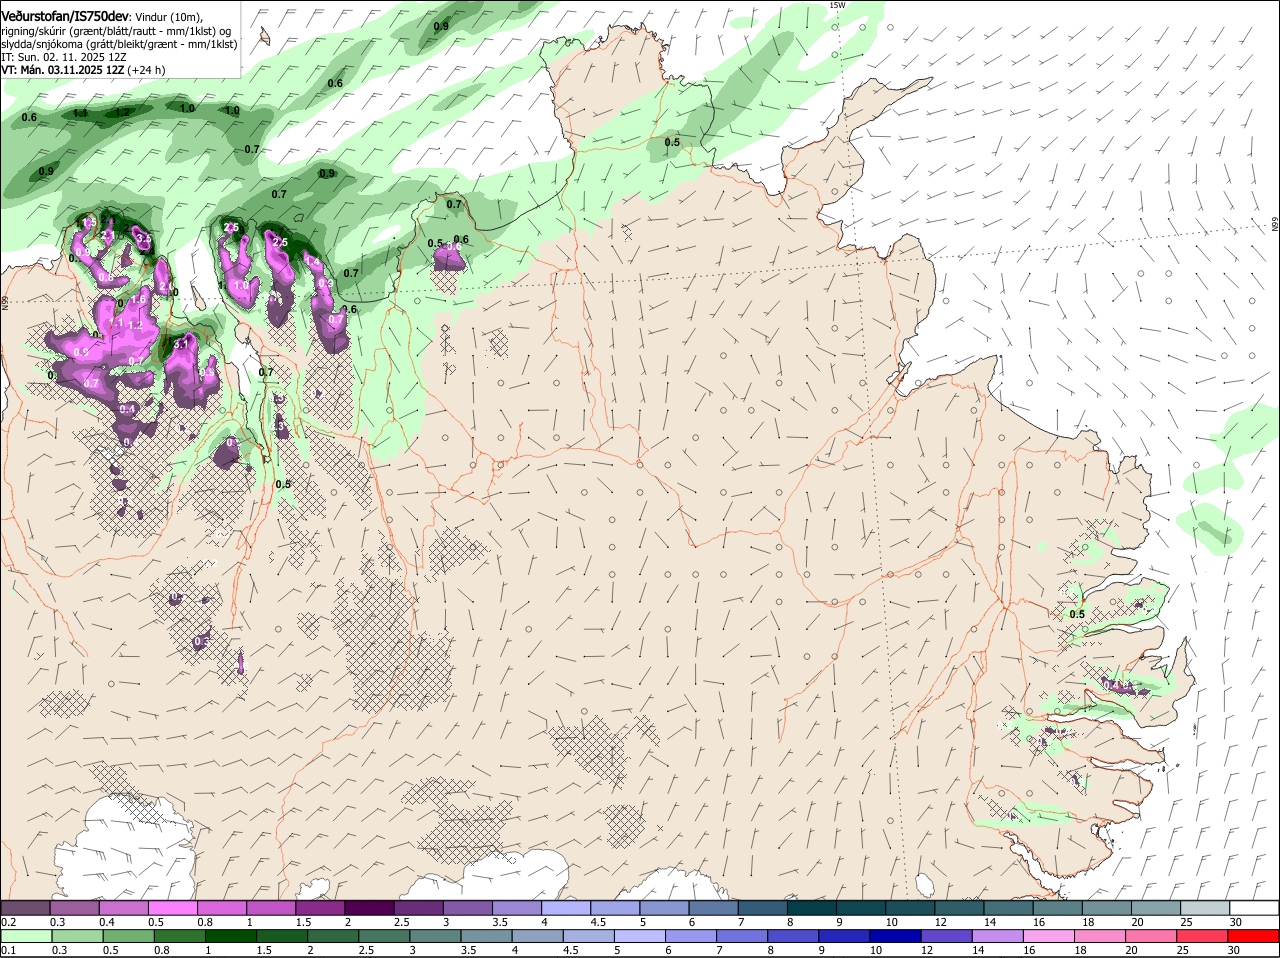Pick lower legend swatch for 7–8
Viewport: 1280px width, 958px height.
coord(742,936)
